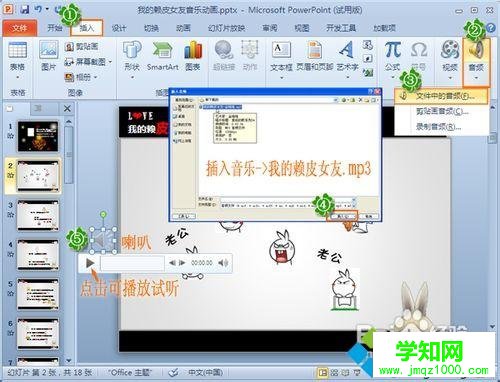500x382 pixels.
Task: Select slide 5 thumbnail
Action: (x=38, y=294)
